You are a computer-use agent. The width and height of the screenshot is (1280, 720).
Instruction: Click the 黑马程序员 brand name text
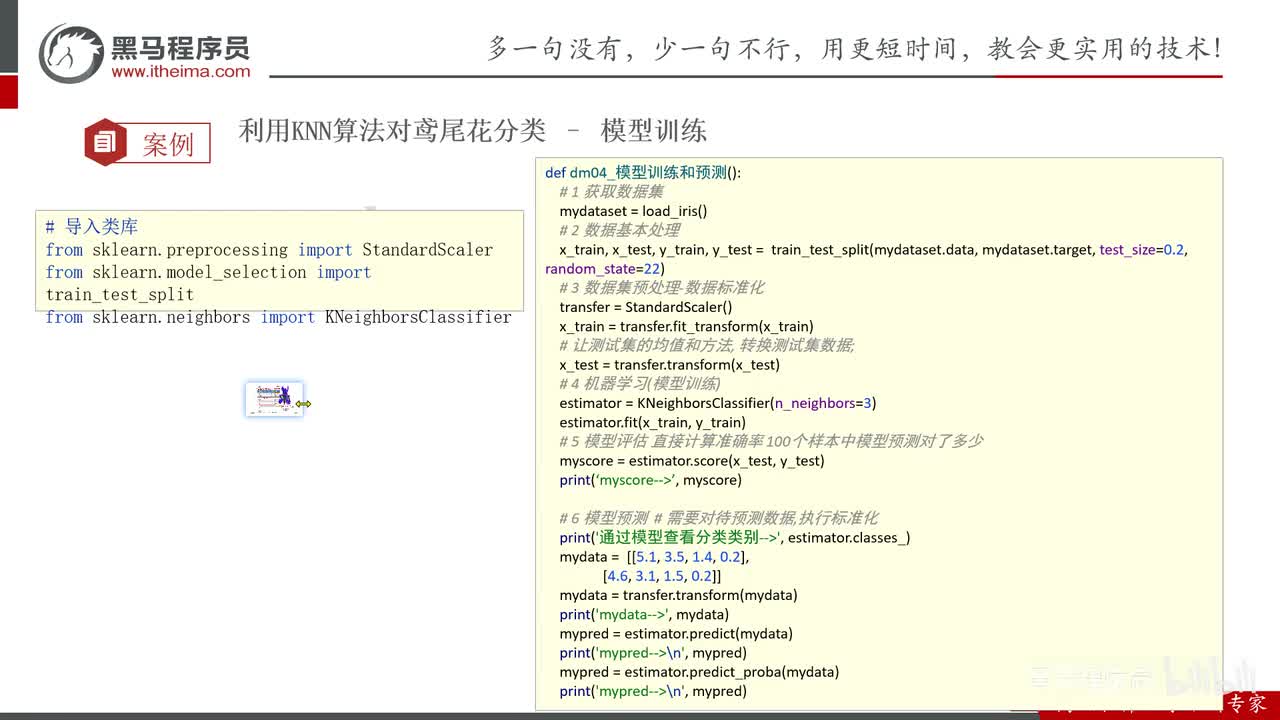pos(181,46)
